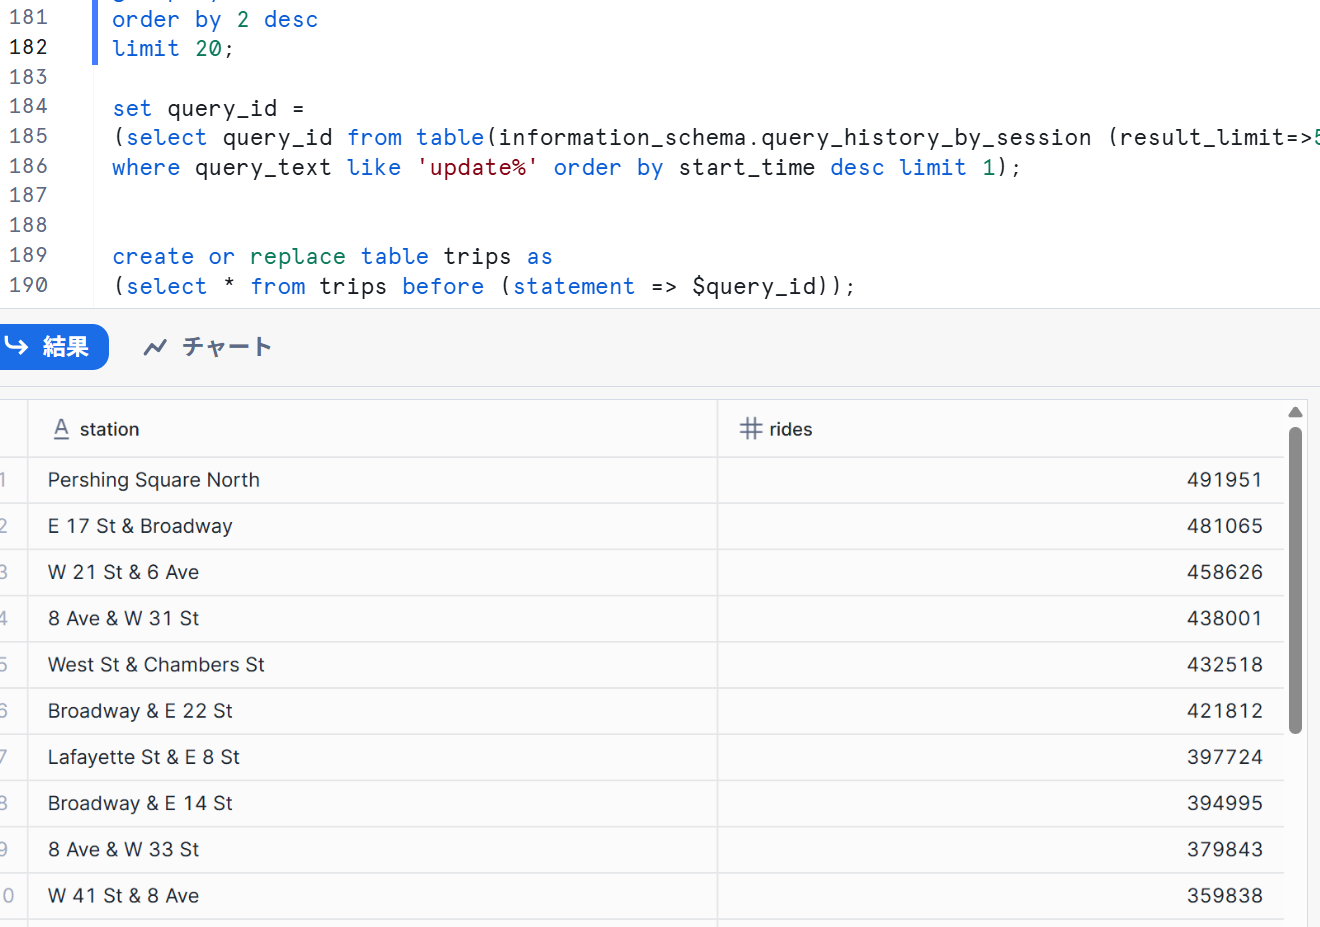Click the rides value 458626
The width and height of the screenshot is (1320, 927).
tap(1224, 572)
